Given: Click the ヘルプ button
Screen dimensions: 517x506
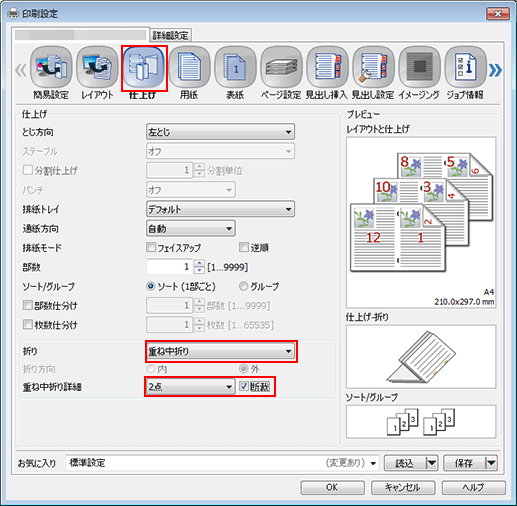Looking at the screenshot, I should pyautogui.click(x=474, y=487).
